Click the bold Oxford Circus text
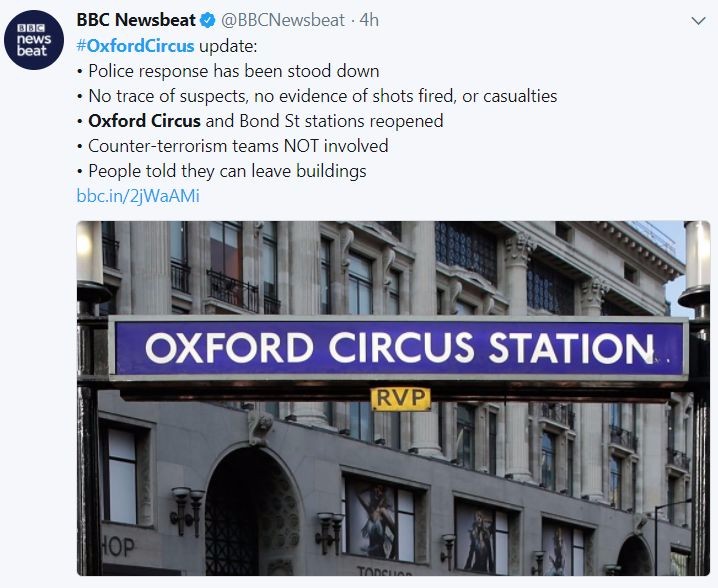The width and height of the screenshot is (718, 588). click(x=144, y=121)
